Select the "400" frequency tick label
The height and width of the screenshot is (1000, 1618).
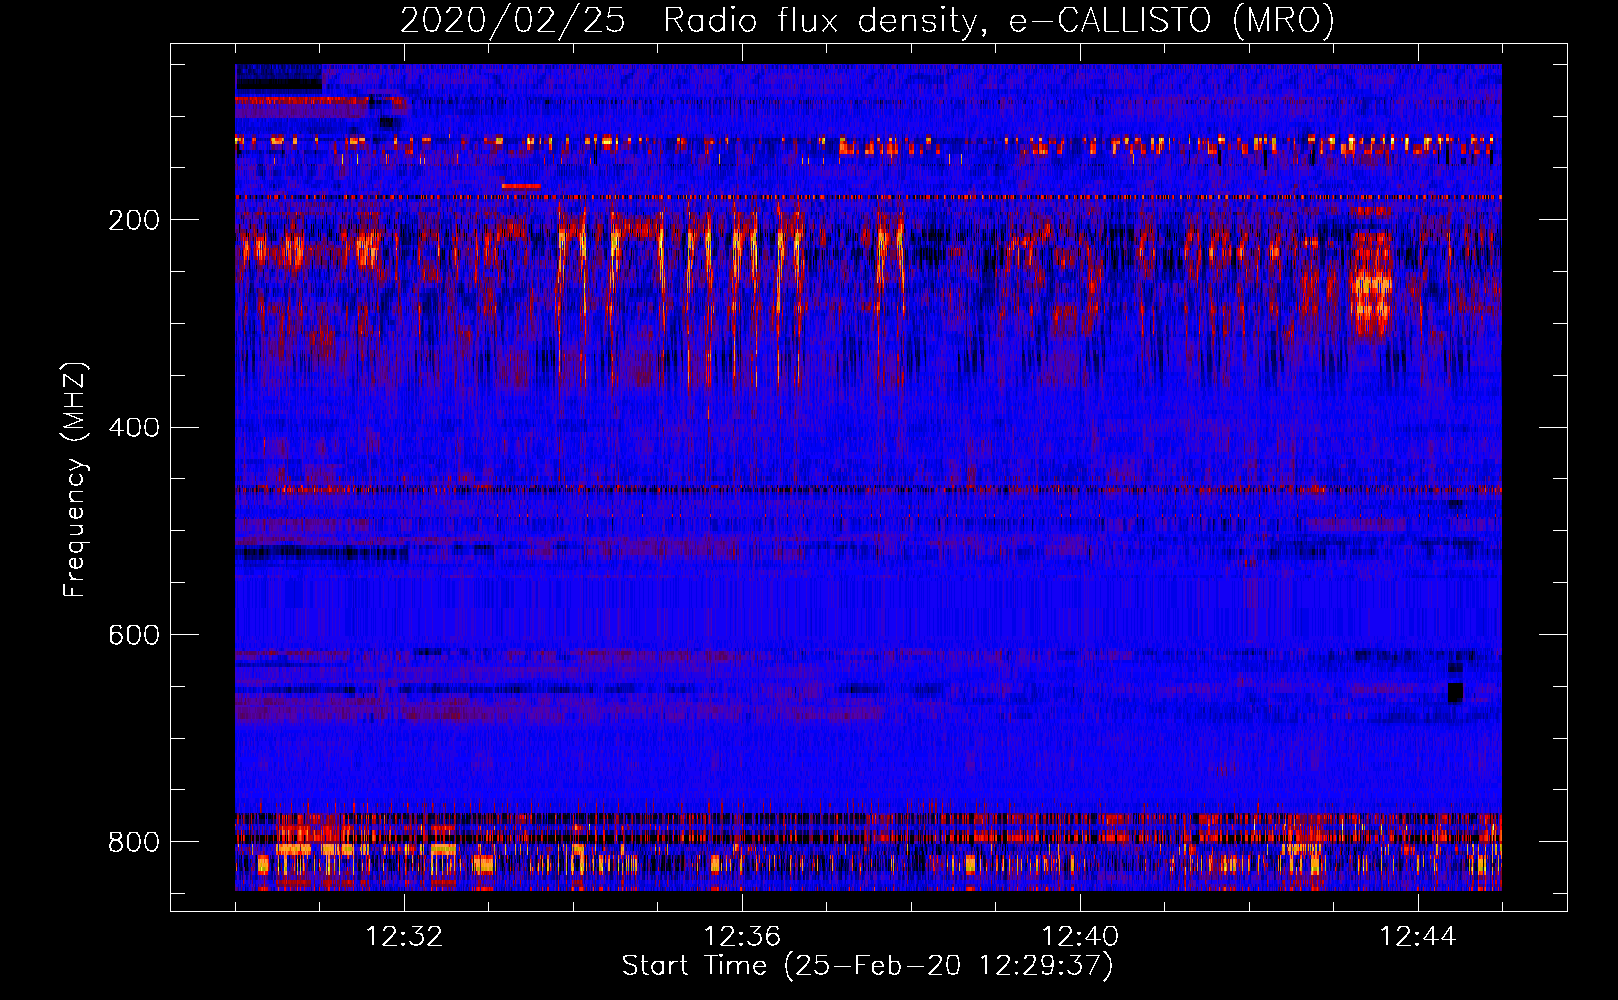(x=134, y=428)
